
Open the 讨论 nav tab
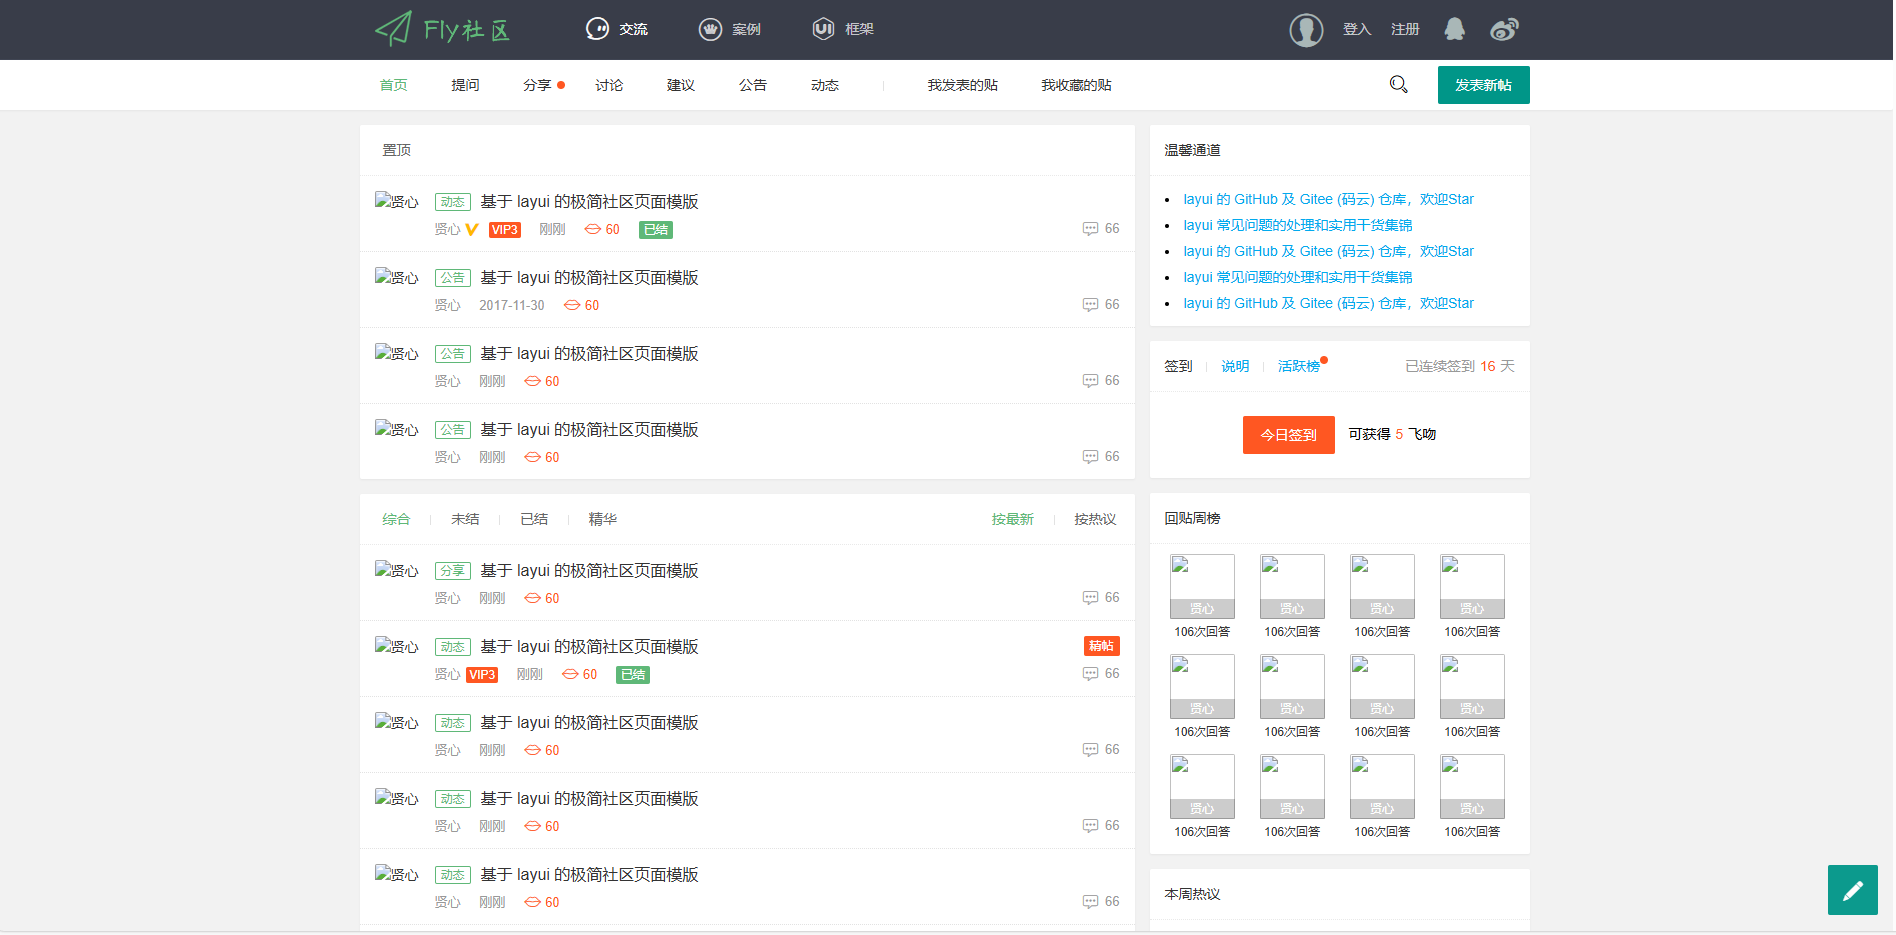[x=609, y=85]
